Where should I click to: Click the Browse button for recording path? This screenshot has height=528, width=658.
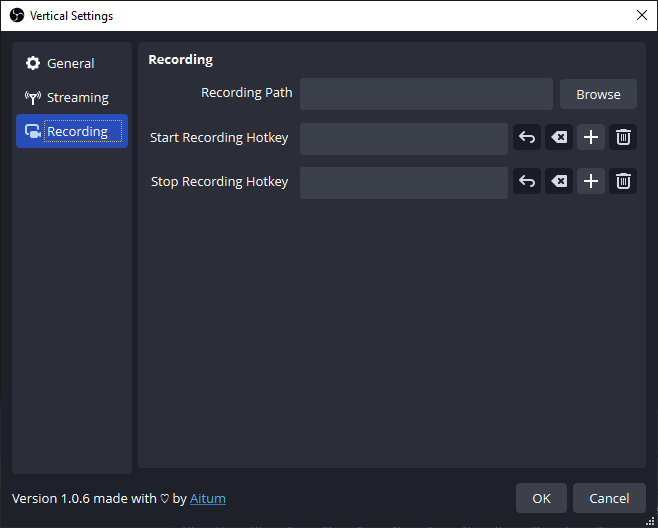click(598, 94)
